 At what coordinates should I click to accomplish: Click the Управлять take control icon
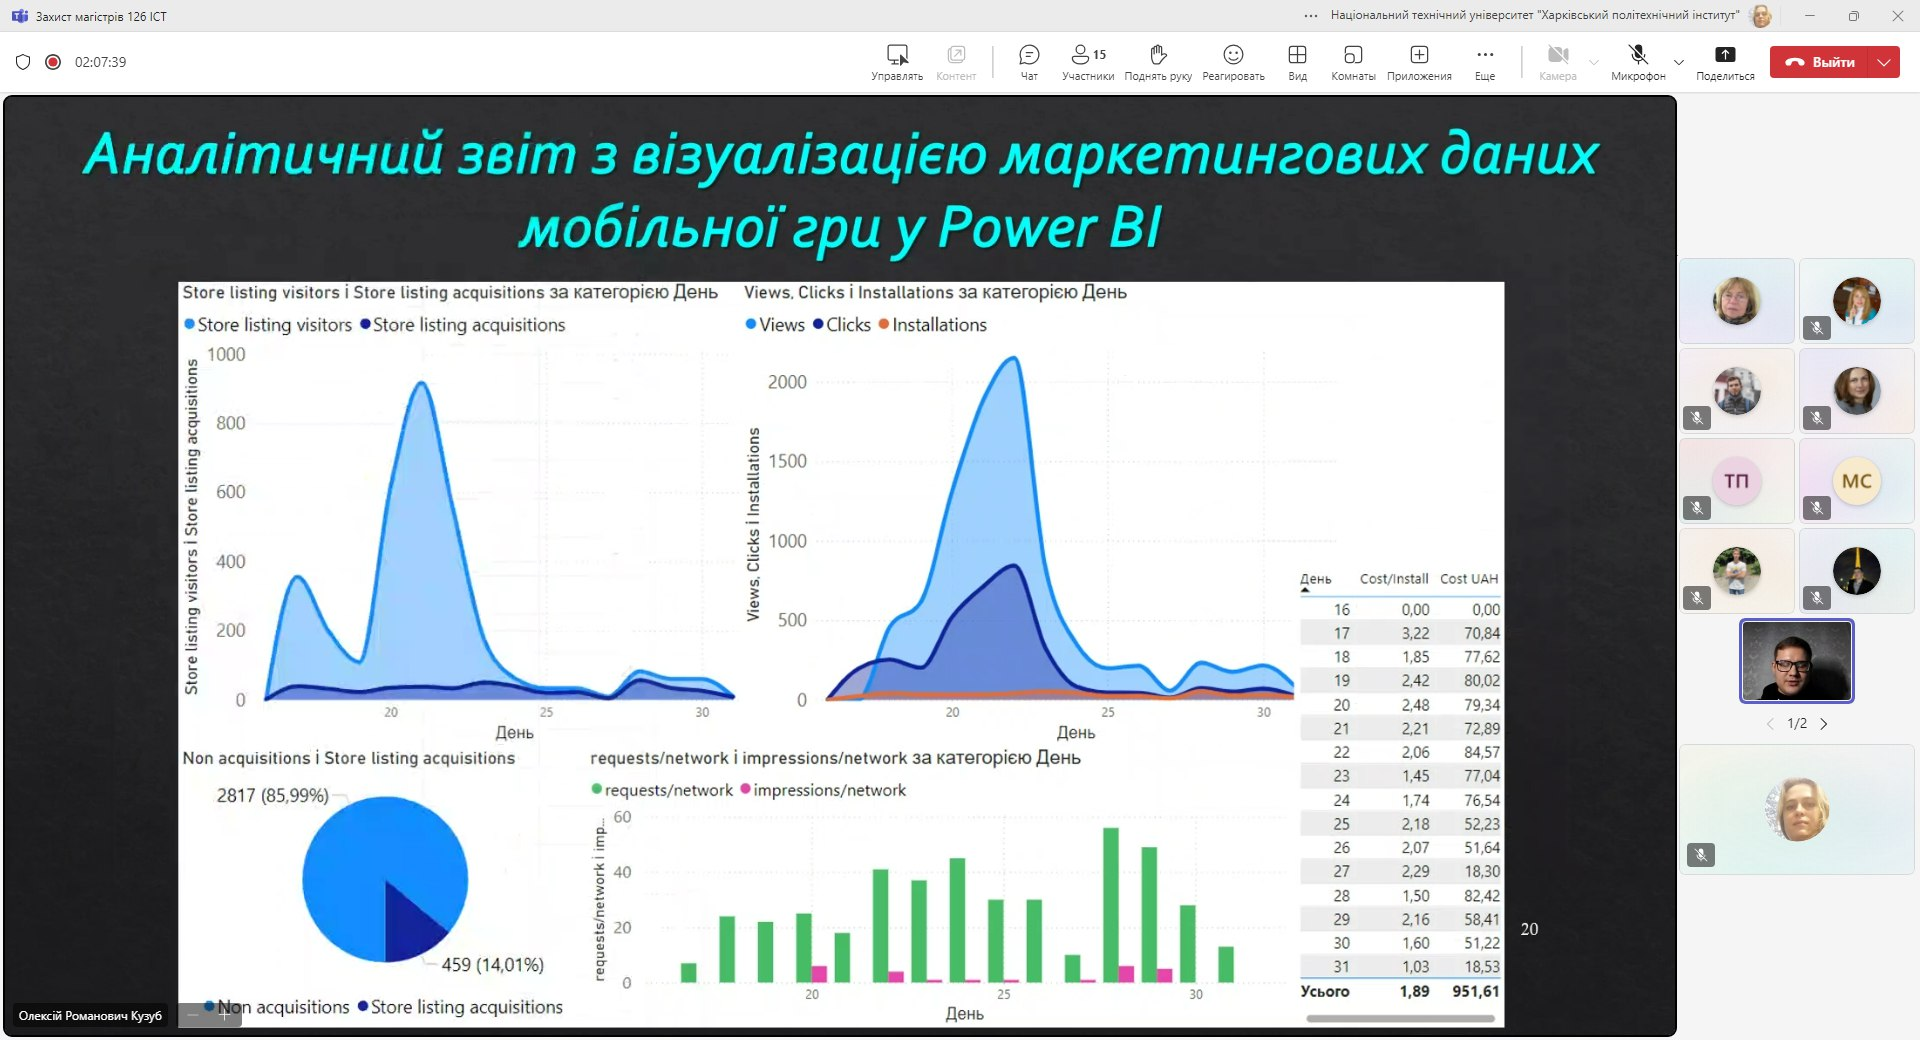(x=897, y=54)
